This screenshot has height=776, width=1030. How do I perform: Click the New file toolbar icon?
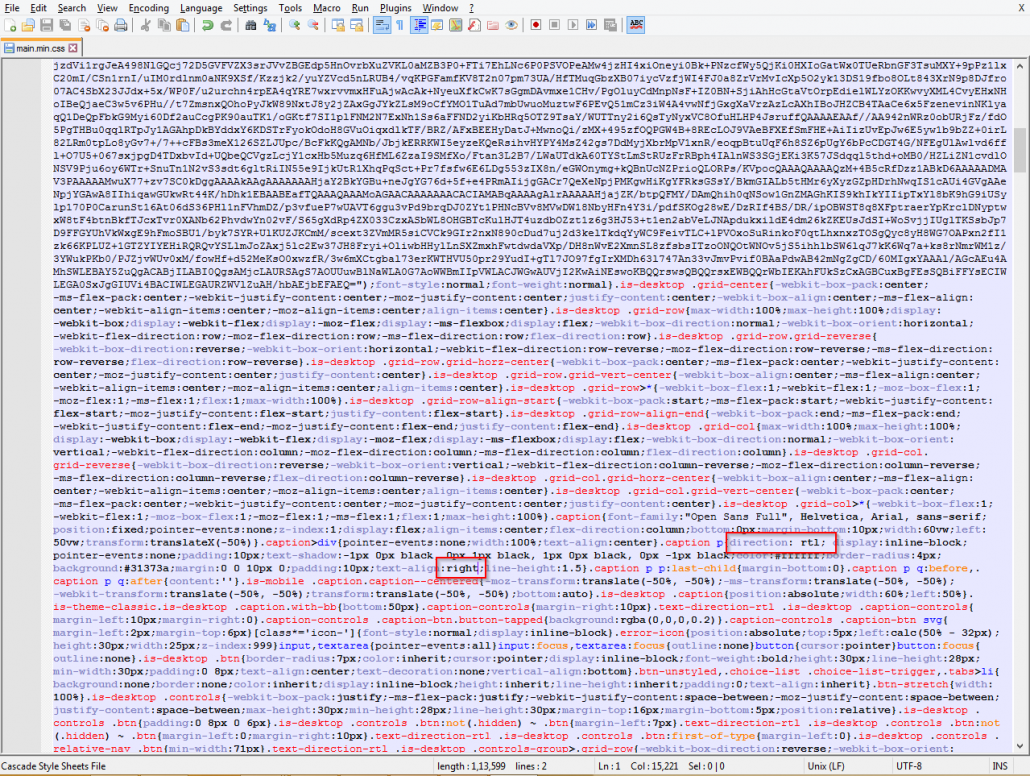10,24
